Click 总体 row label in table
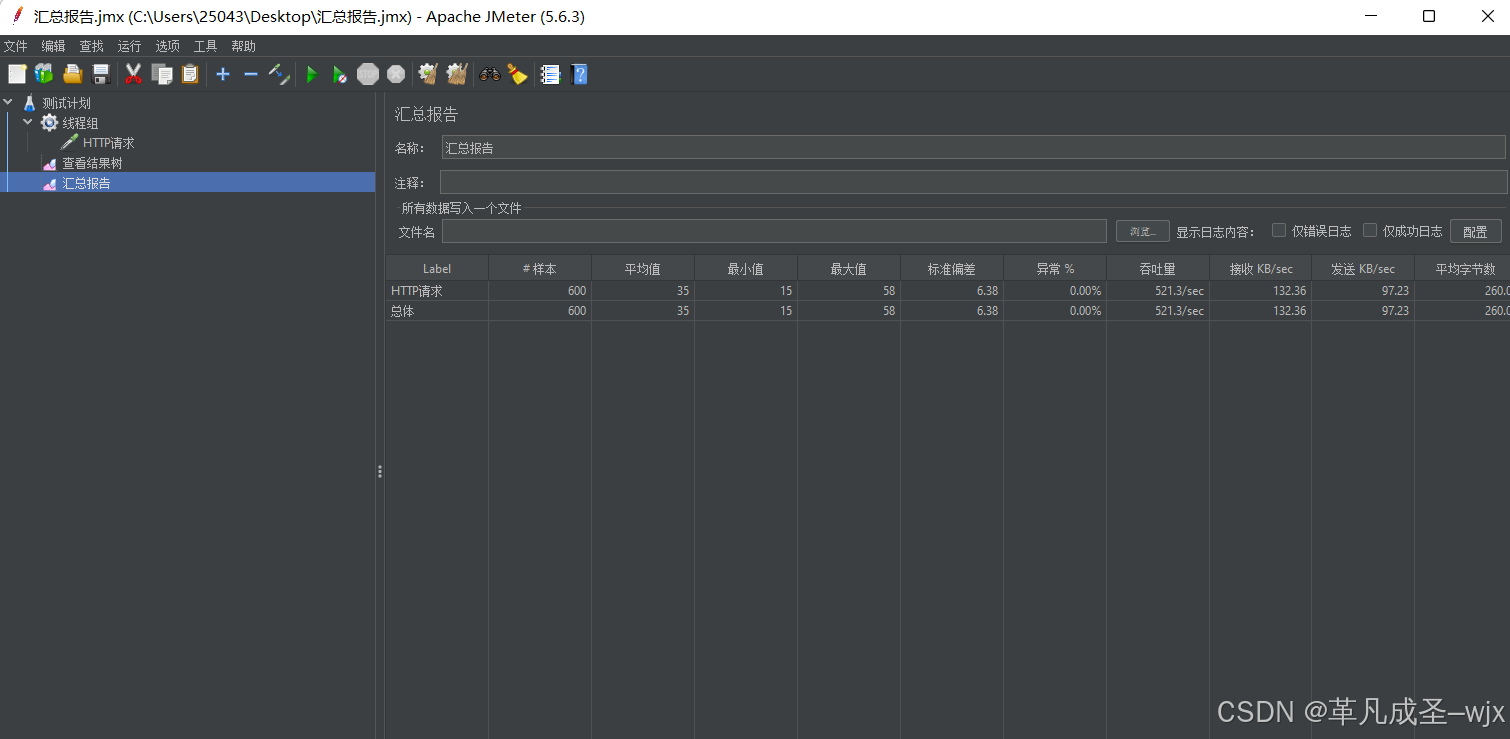Image resolution: width=1510 pixels, height=739 pixels. tap(402, 311)
